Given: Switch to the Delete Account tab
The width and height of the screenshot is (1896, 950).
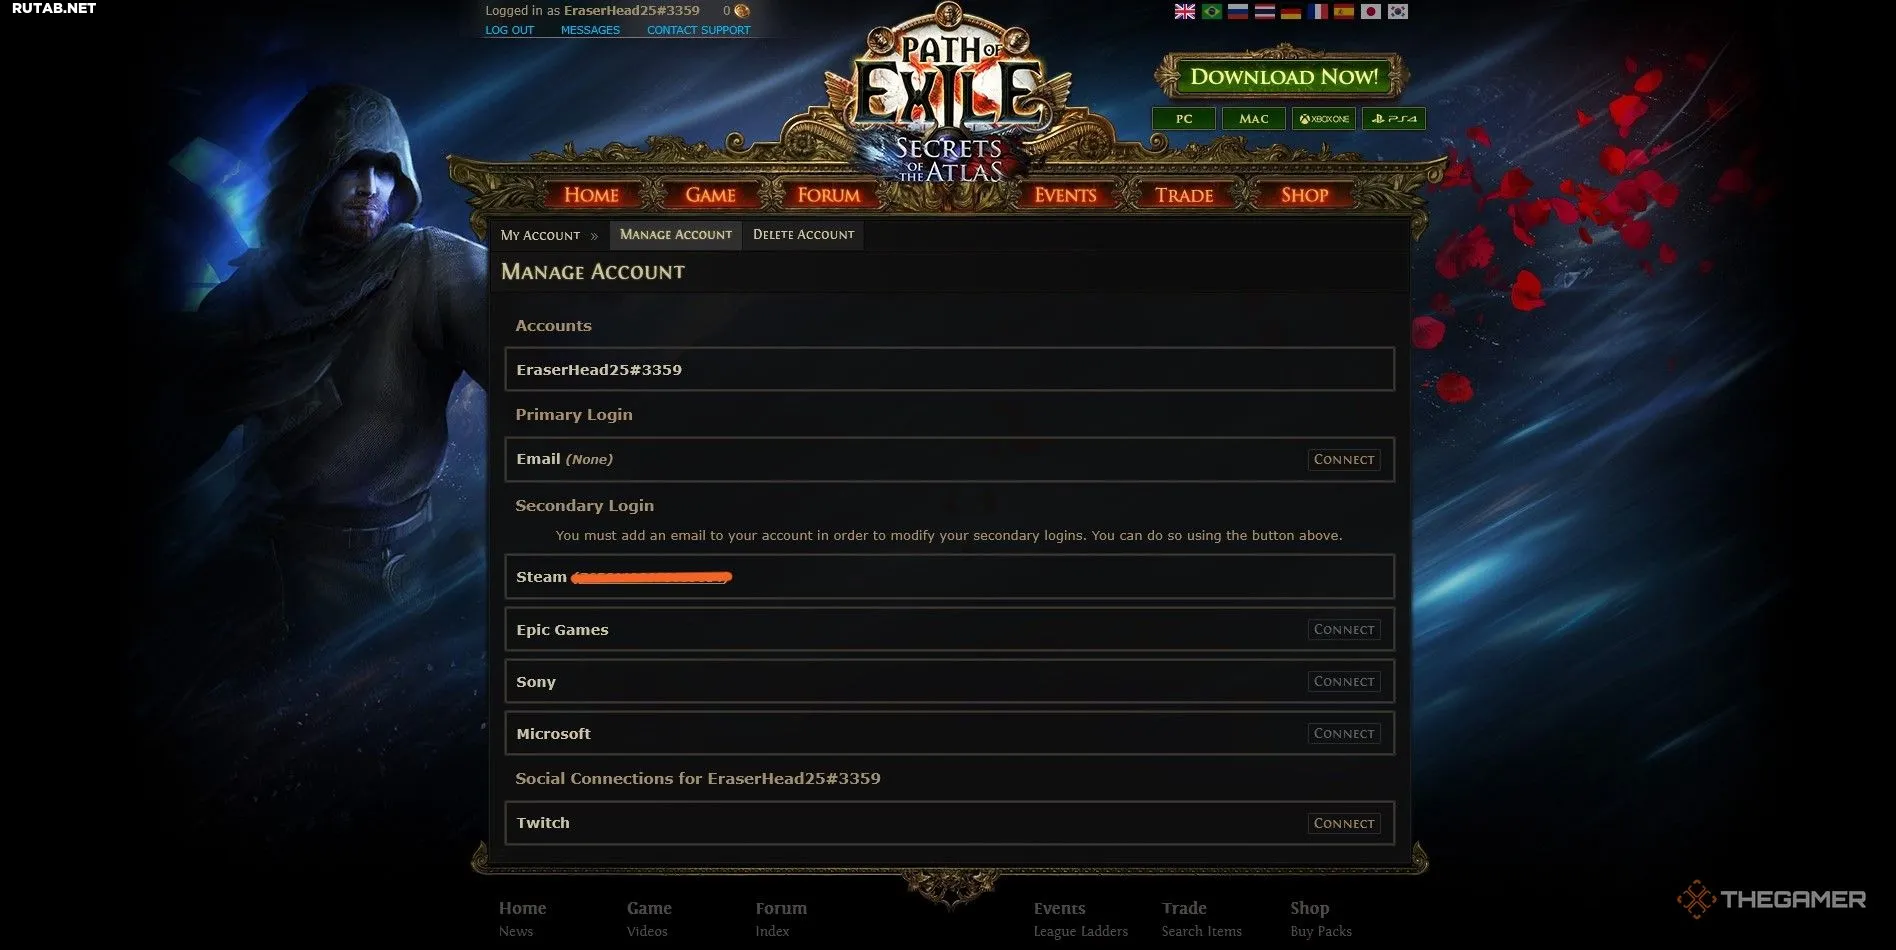Looking at the screenshot, I should tap(803, 235).
